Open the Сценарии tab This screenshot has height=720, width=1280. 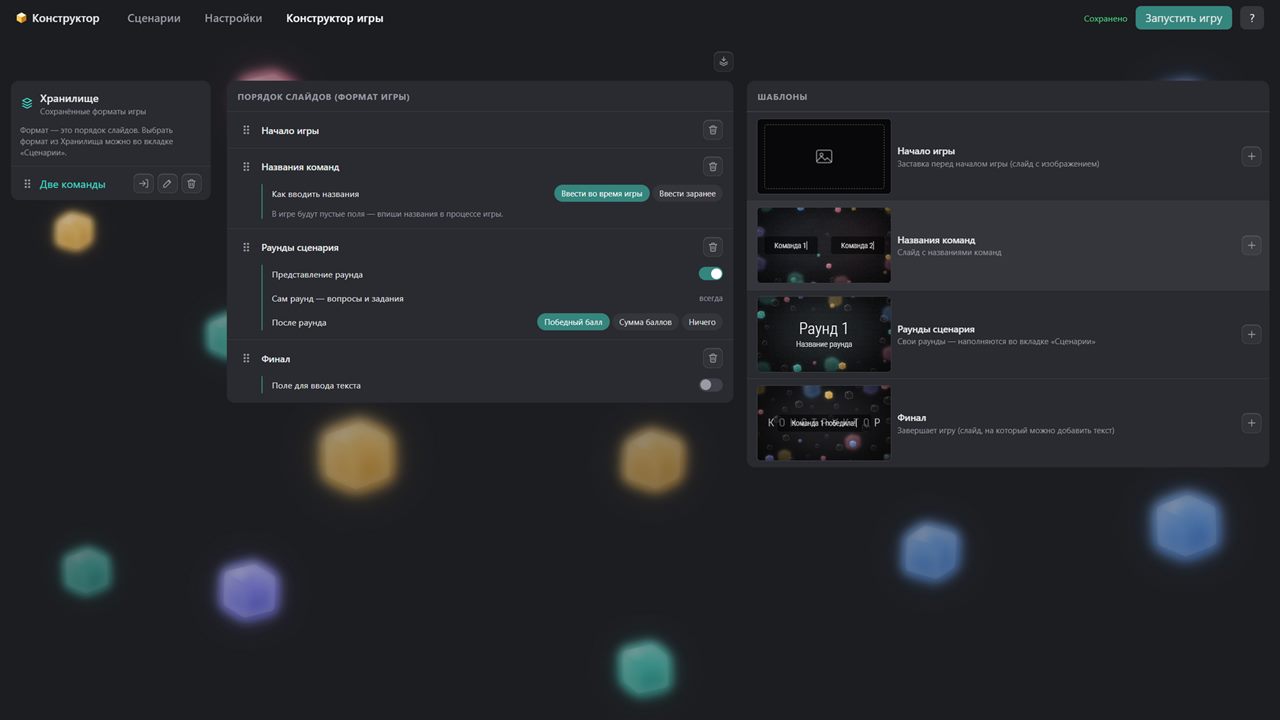click(x=154, y=18)
